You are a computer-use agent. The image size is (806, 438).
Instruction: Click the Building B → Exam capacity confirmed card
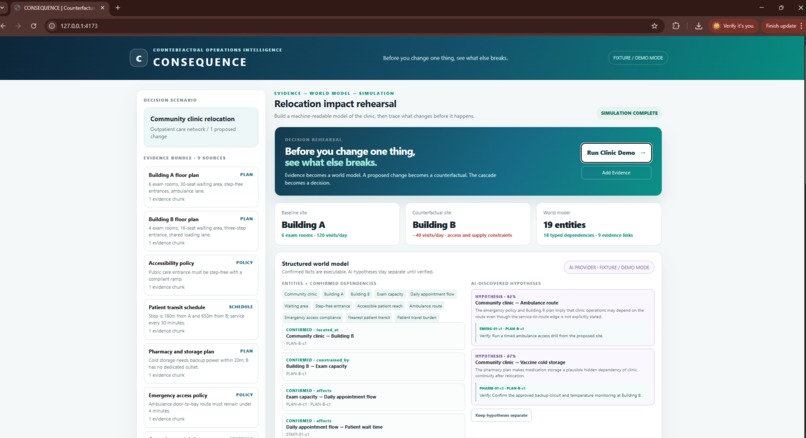point(373,367)
